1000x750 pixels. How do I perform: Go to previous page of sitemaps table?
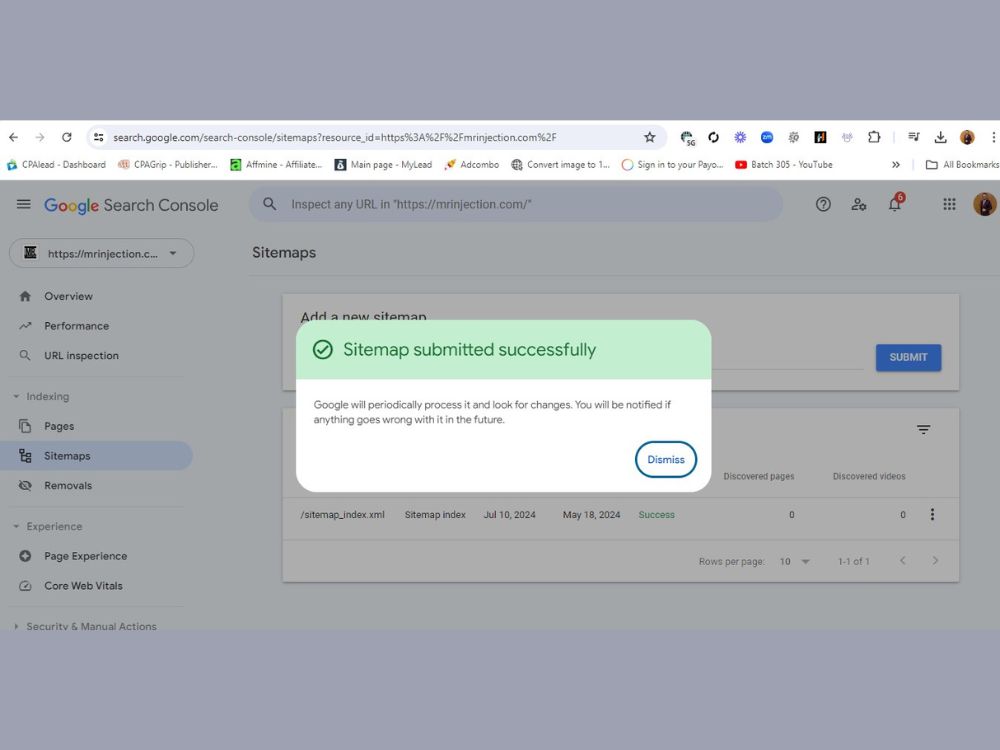pos(902,561)
